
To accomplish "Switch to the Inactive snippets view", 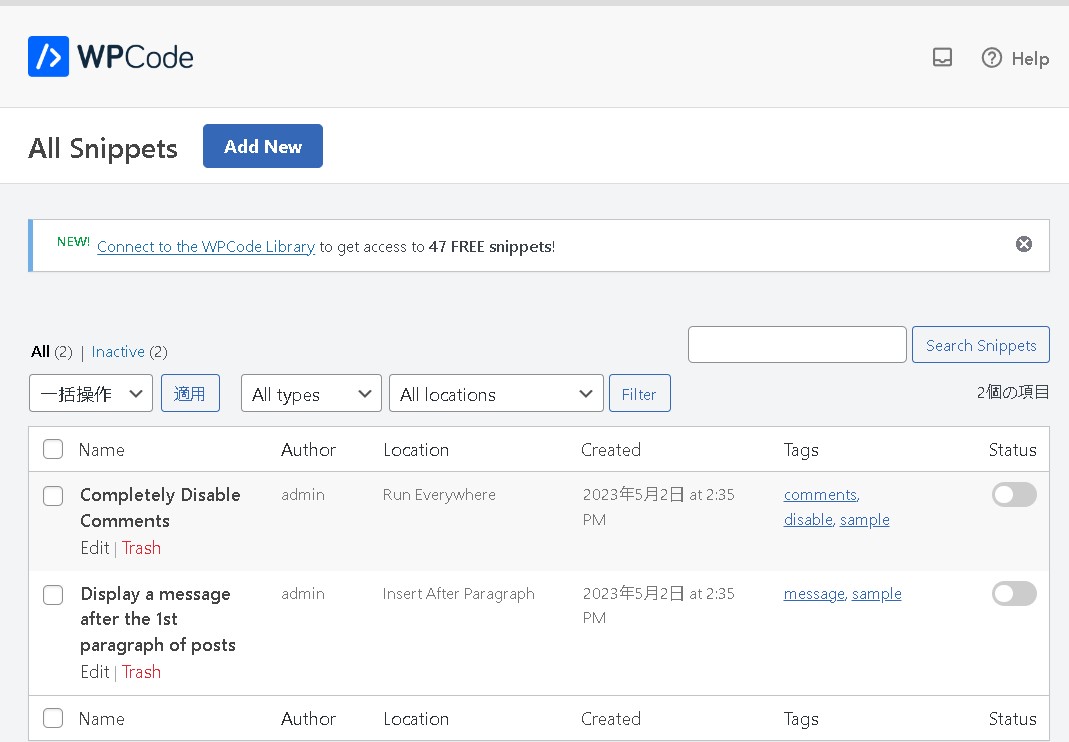I will (x=120, y=351).
